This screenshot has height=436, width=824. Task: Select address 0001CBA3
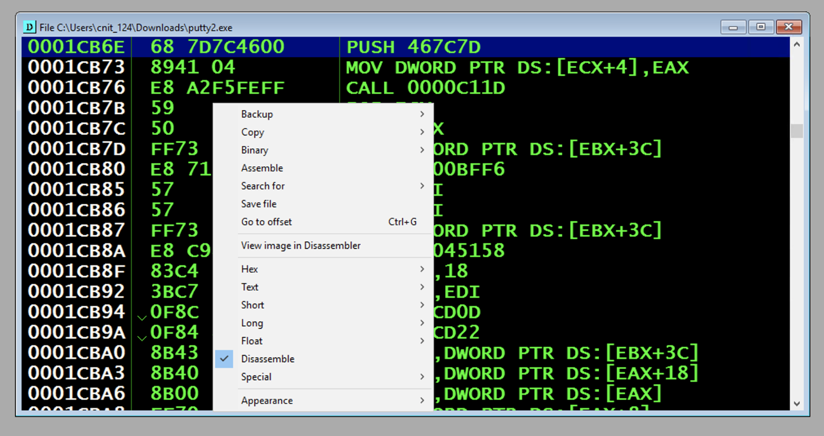[x=77, y=373]
